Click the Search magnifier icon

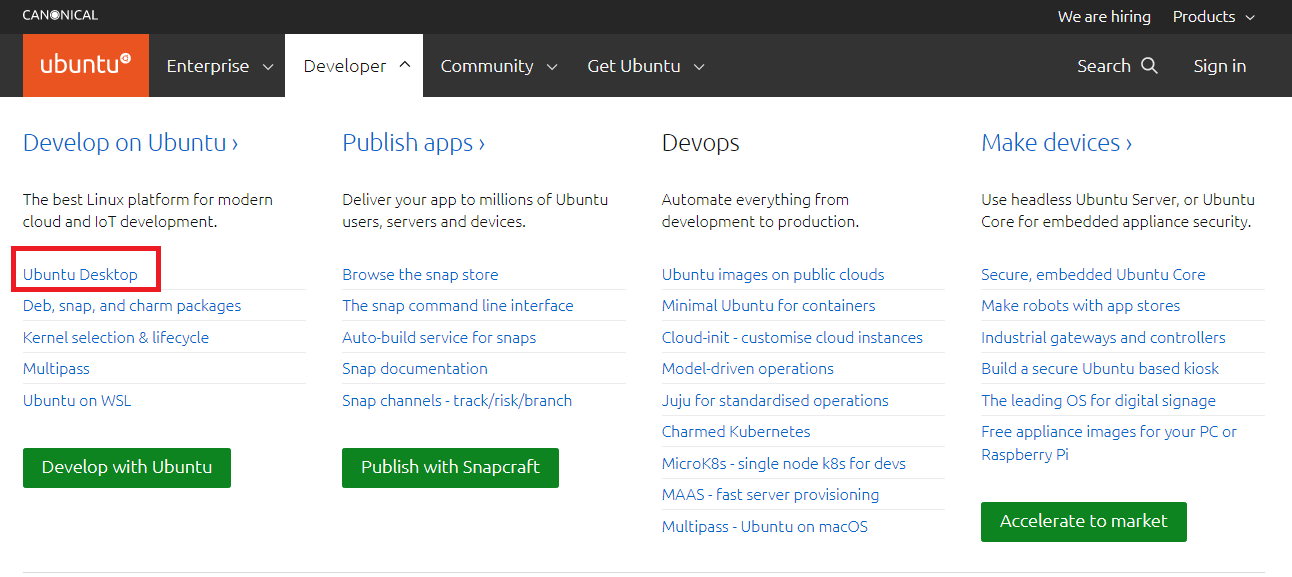pos(1149,66)
